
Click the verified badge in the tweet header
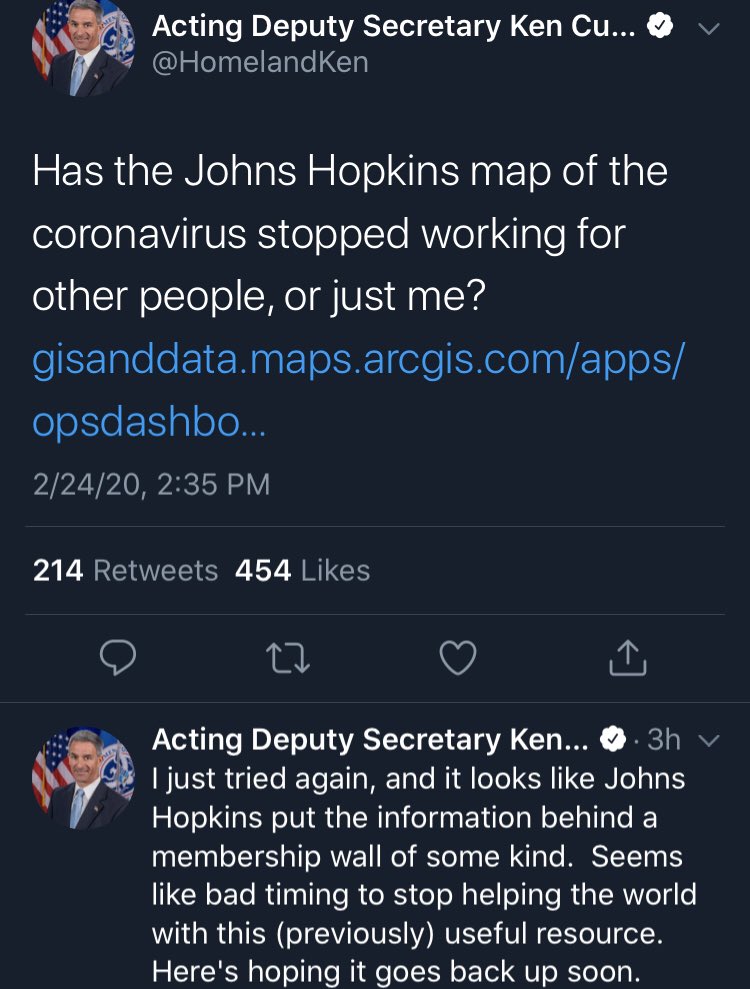click(x=659, y=27)
